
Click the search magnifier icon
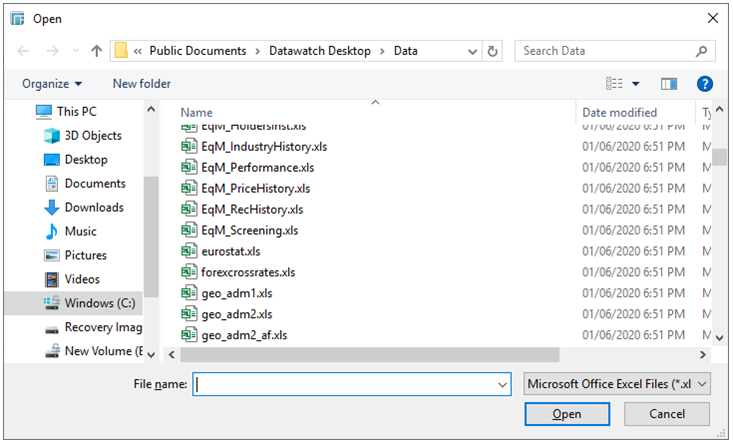tap(703, 51)
